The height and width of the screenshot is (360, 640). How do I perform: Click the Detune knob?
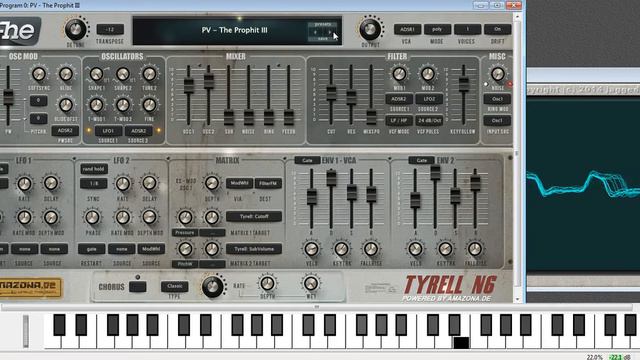76,29
